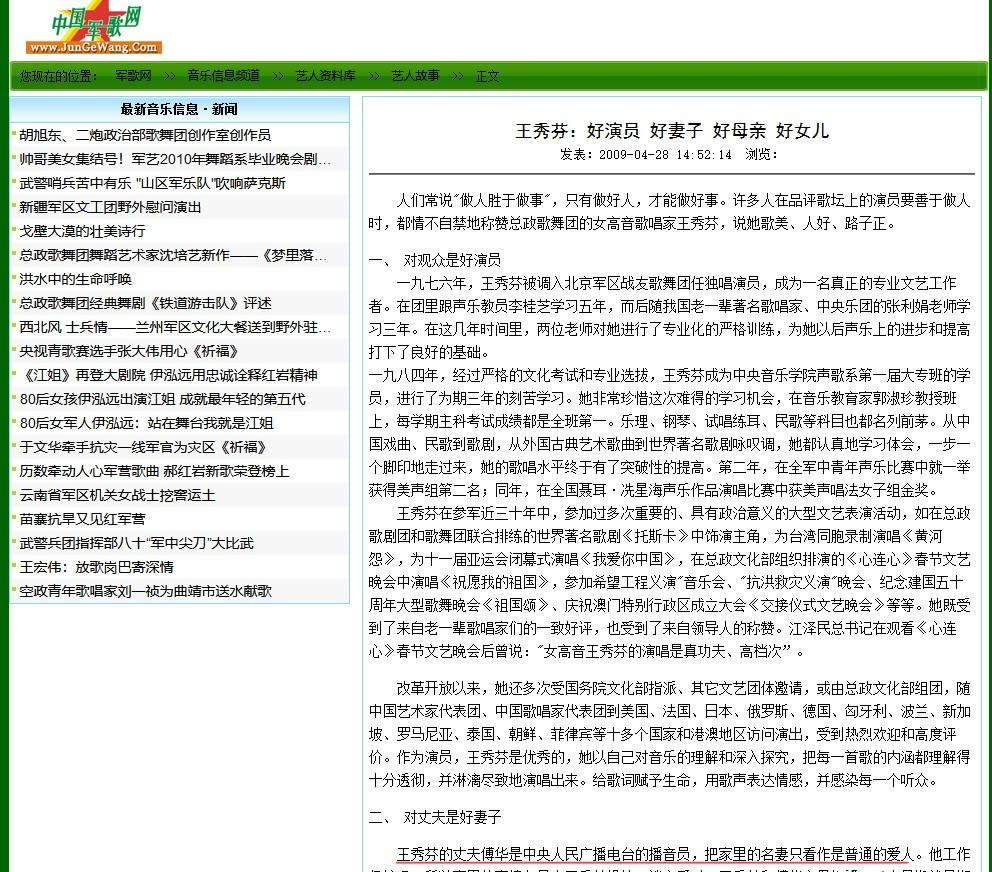Open 王宏伟：放歌岗巴寄深情 article

96,568
